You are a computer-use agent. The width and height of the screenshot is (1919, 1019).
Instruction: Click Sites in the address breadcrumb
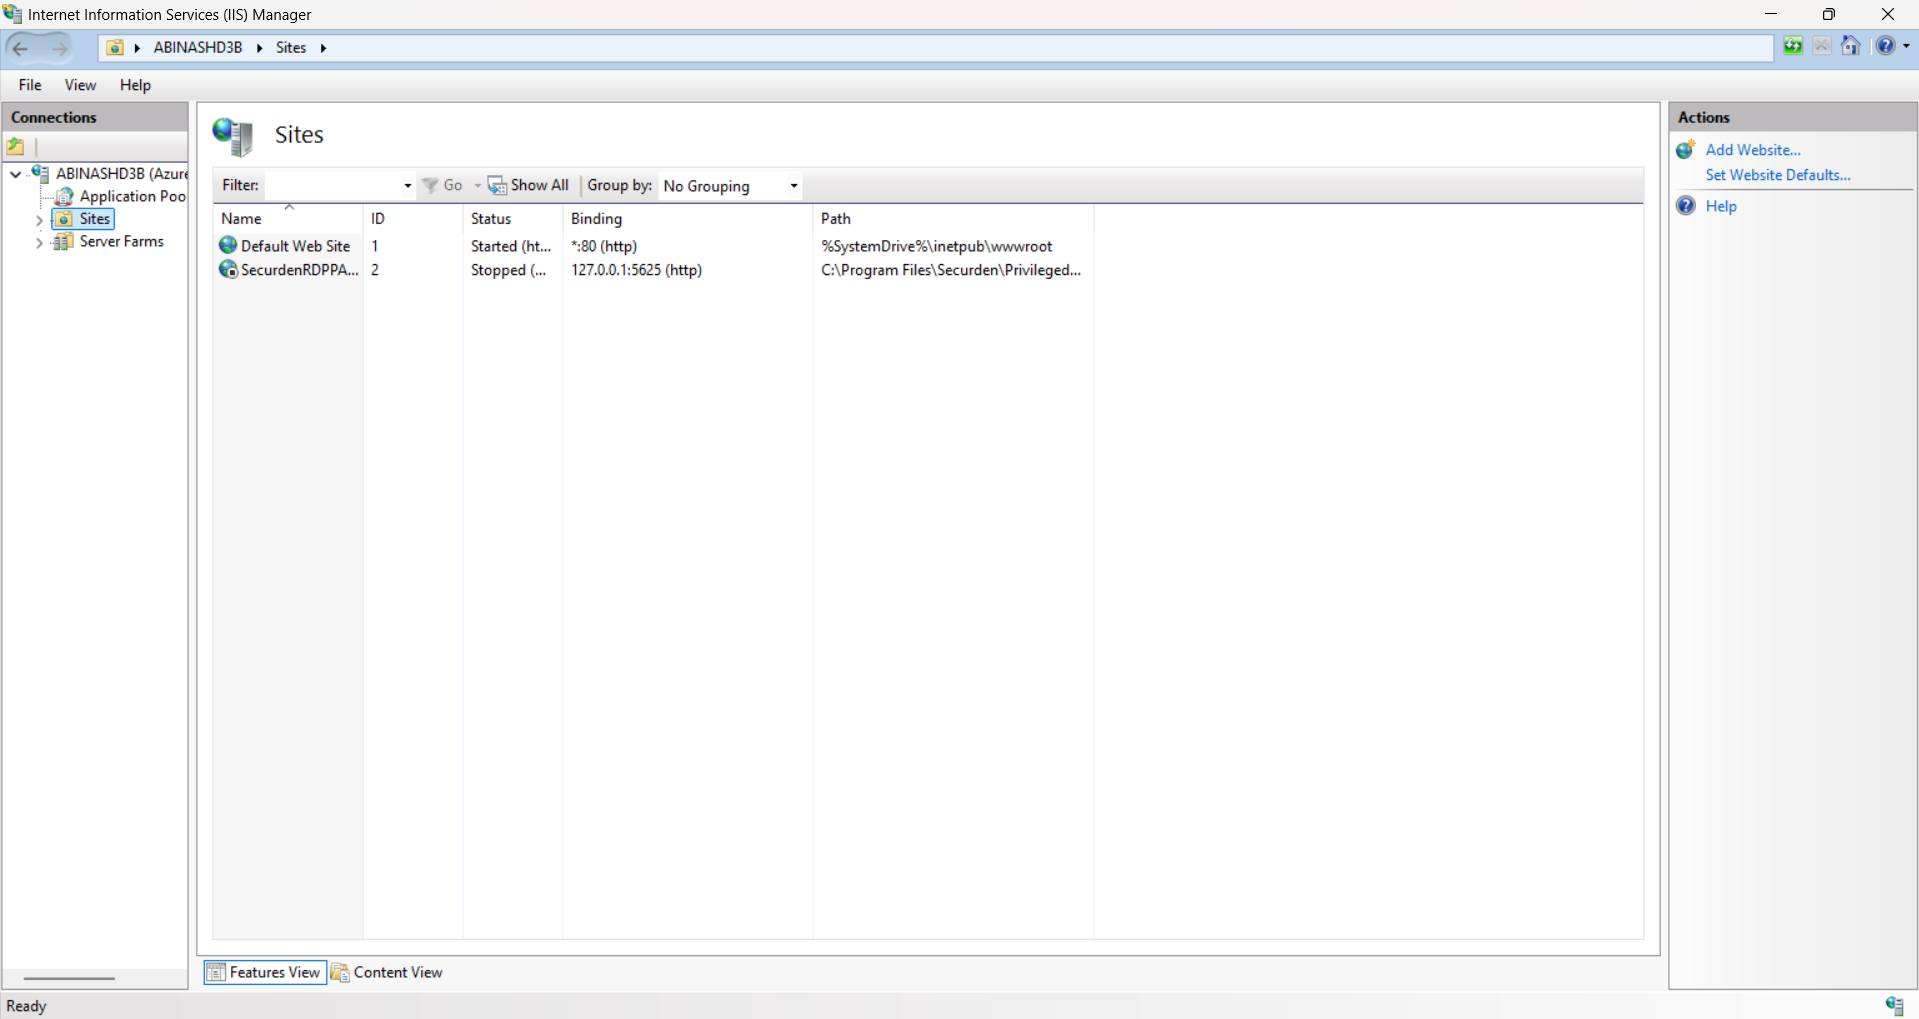[291, 47]
